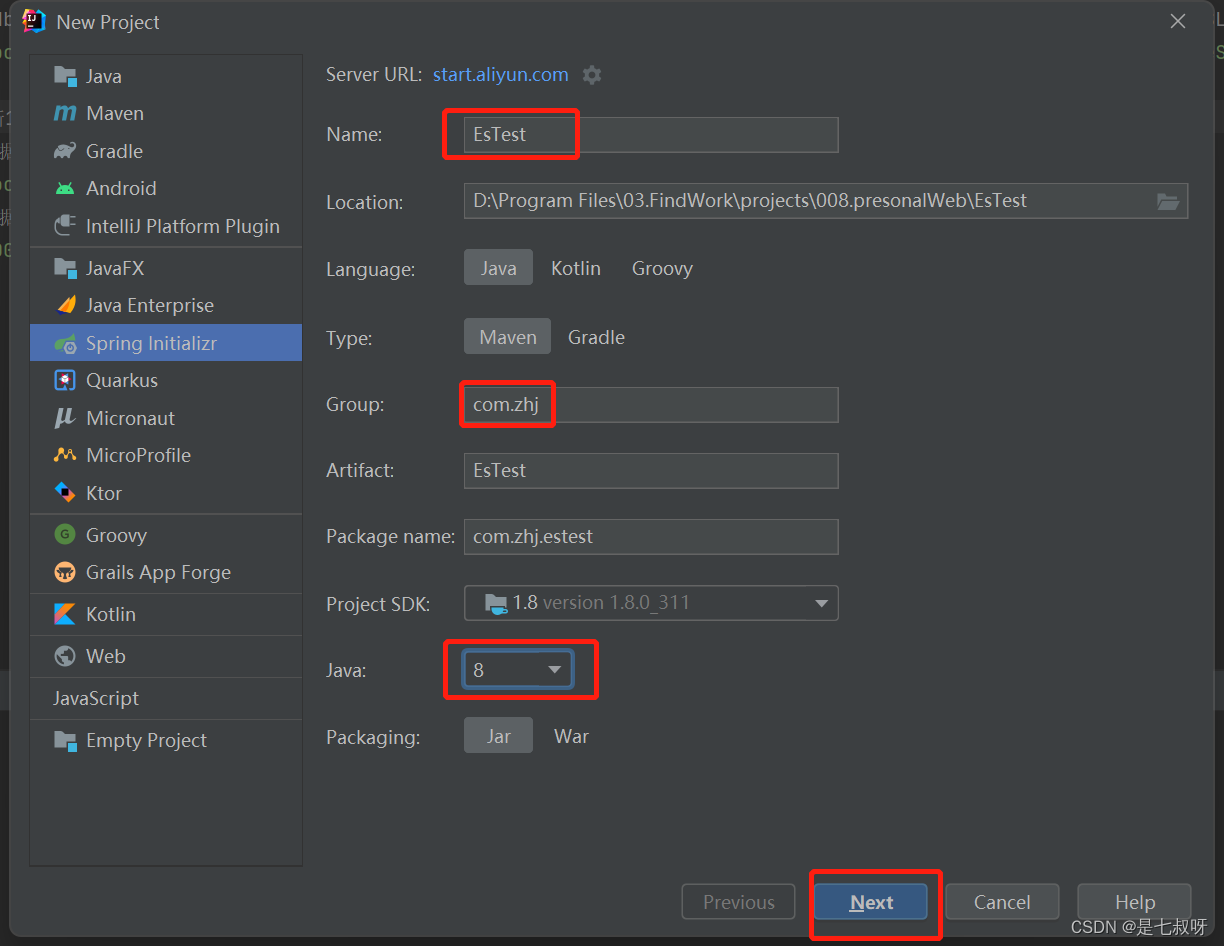Select JavaScript in the project type list
The image size is (1224, 946).
click(x=166, y=698)
